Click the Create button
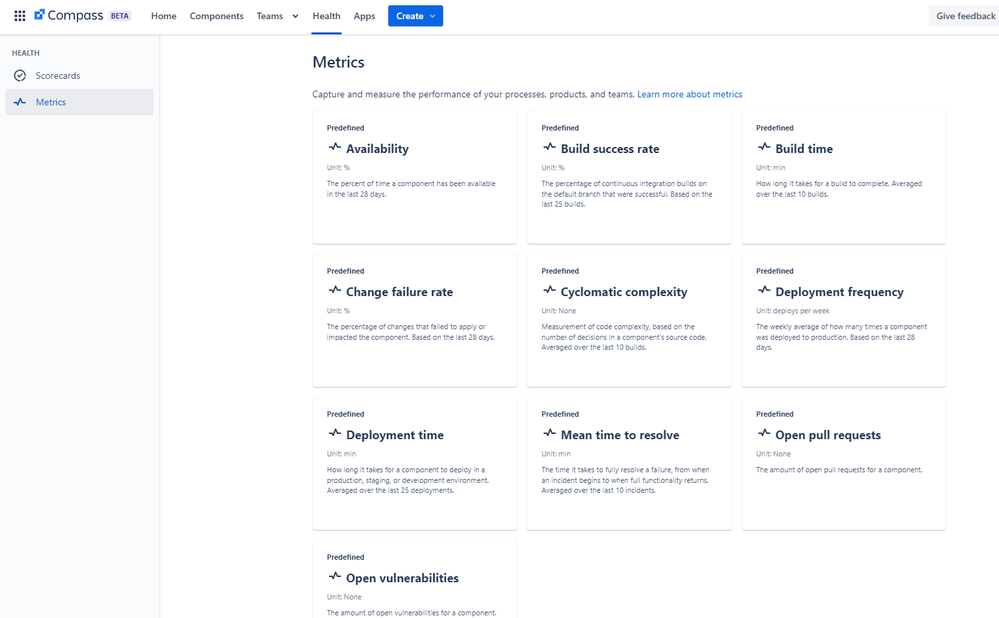This screenshot has height=618, width=999. 415,15
